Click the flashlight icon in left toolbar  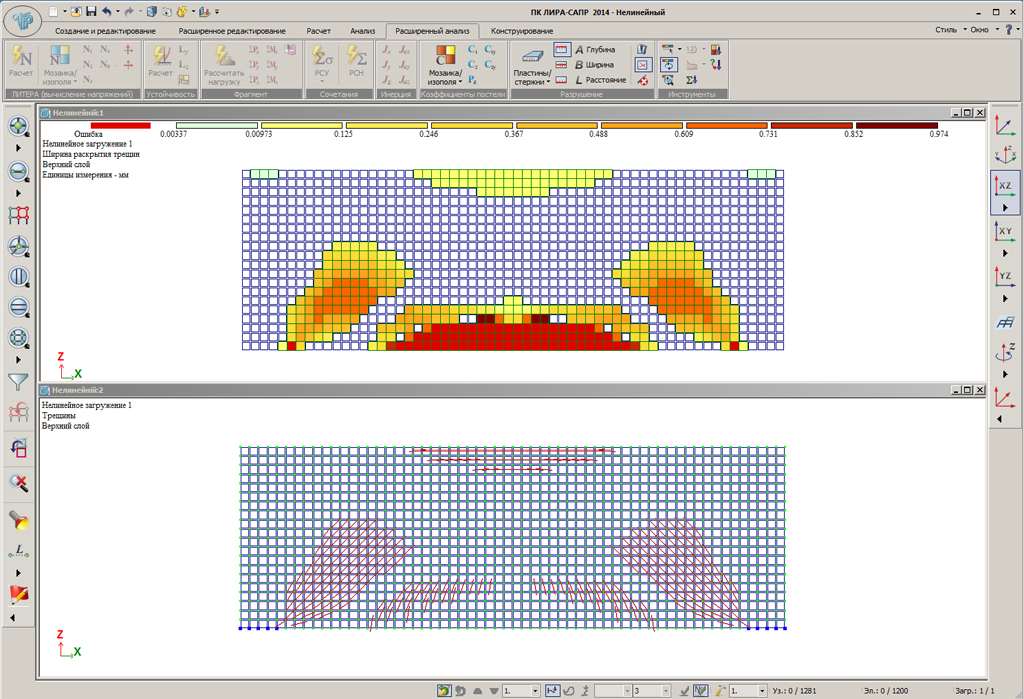pos(18,518)
